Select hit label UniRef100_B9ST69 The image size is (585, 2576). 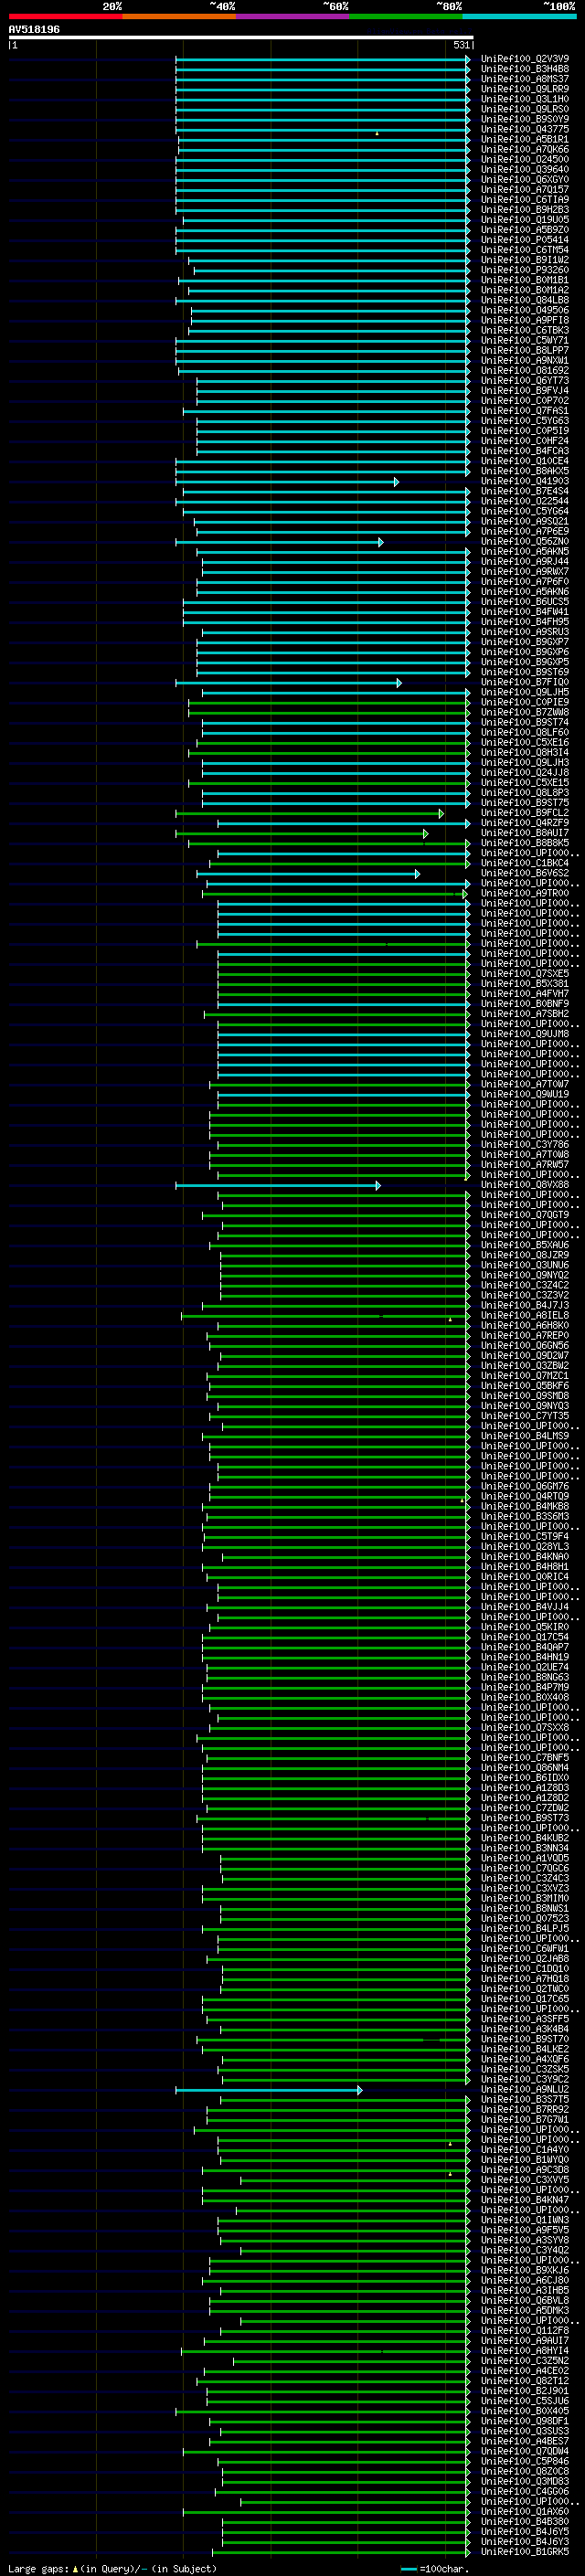coord(525,672)
